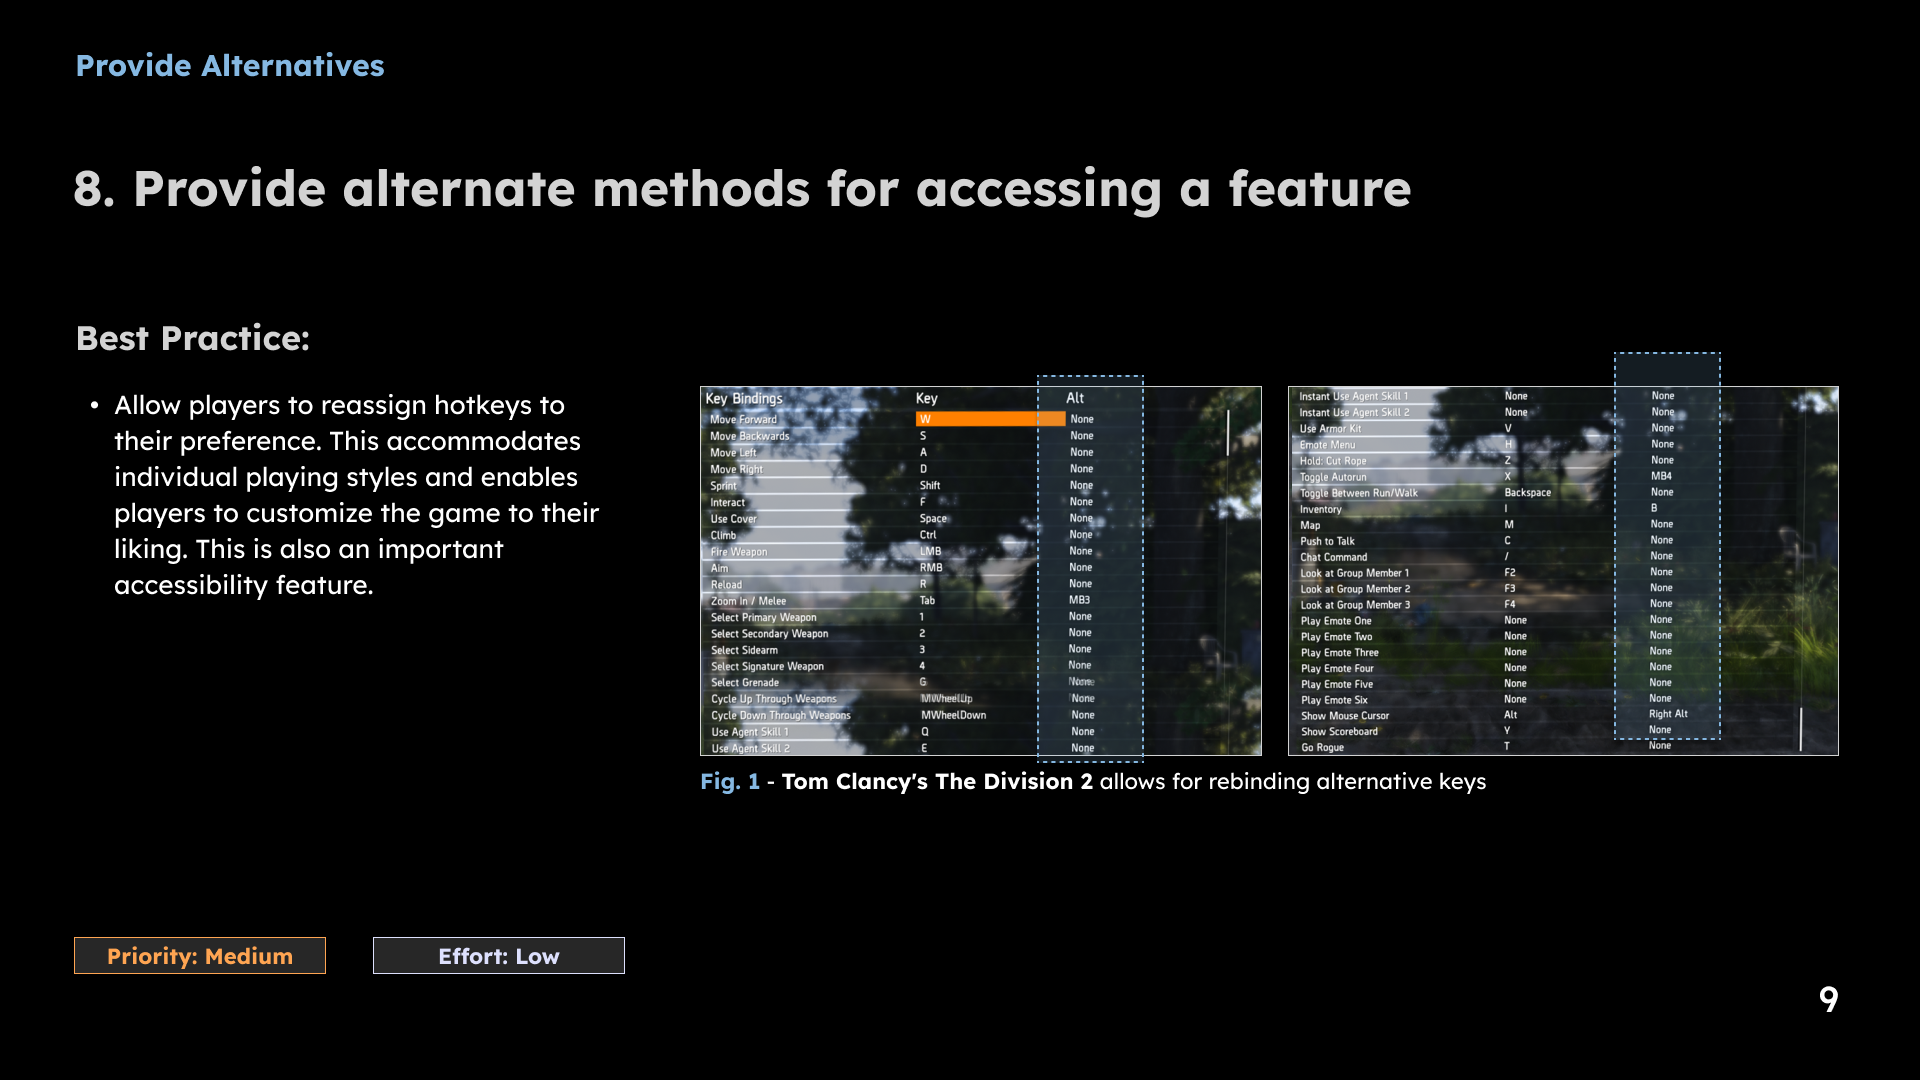Click the Fire Weapon row label
The width and height of the screenshot is (1920, 1080).
click(739, 552)
